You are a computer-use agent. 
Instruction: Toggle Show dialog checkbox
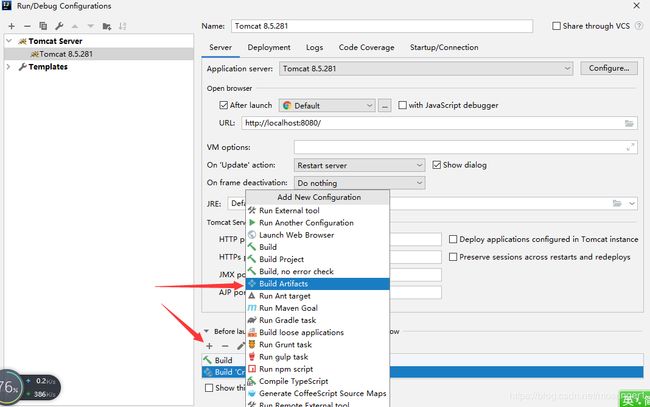[437, 165]
